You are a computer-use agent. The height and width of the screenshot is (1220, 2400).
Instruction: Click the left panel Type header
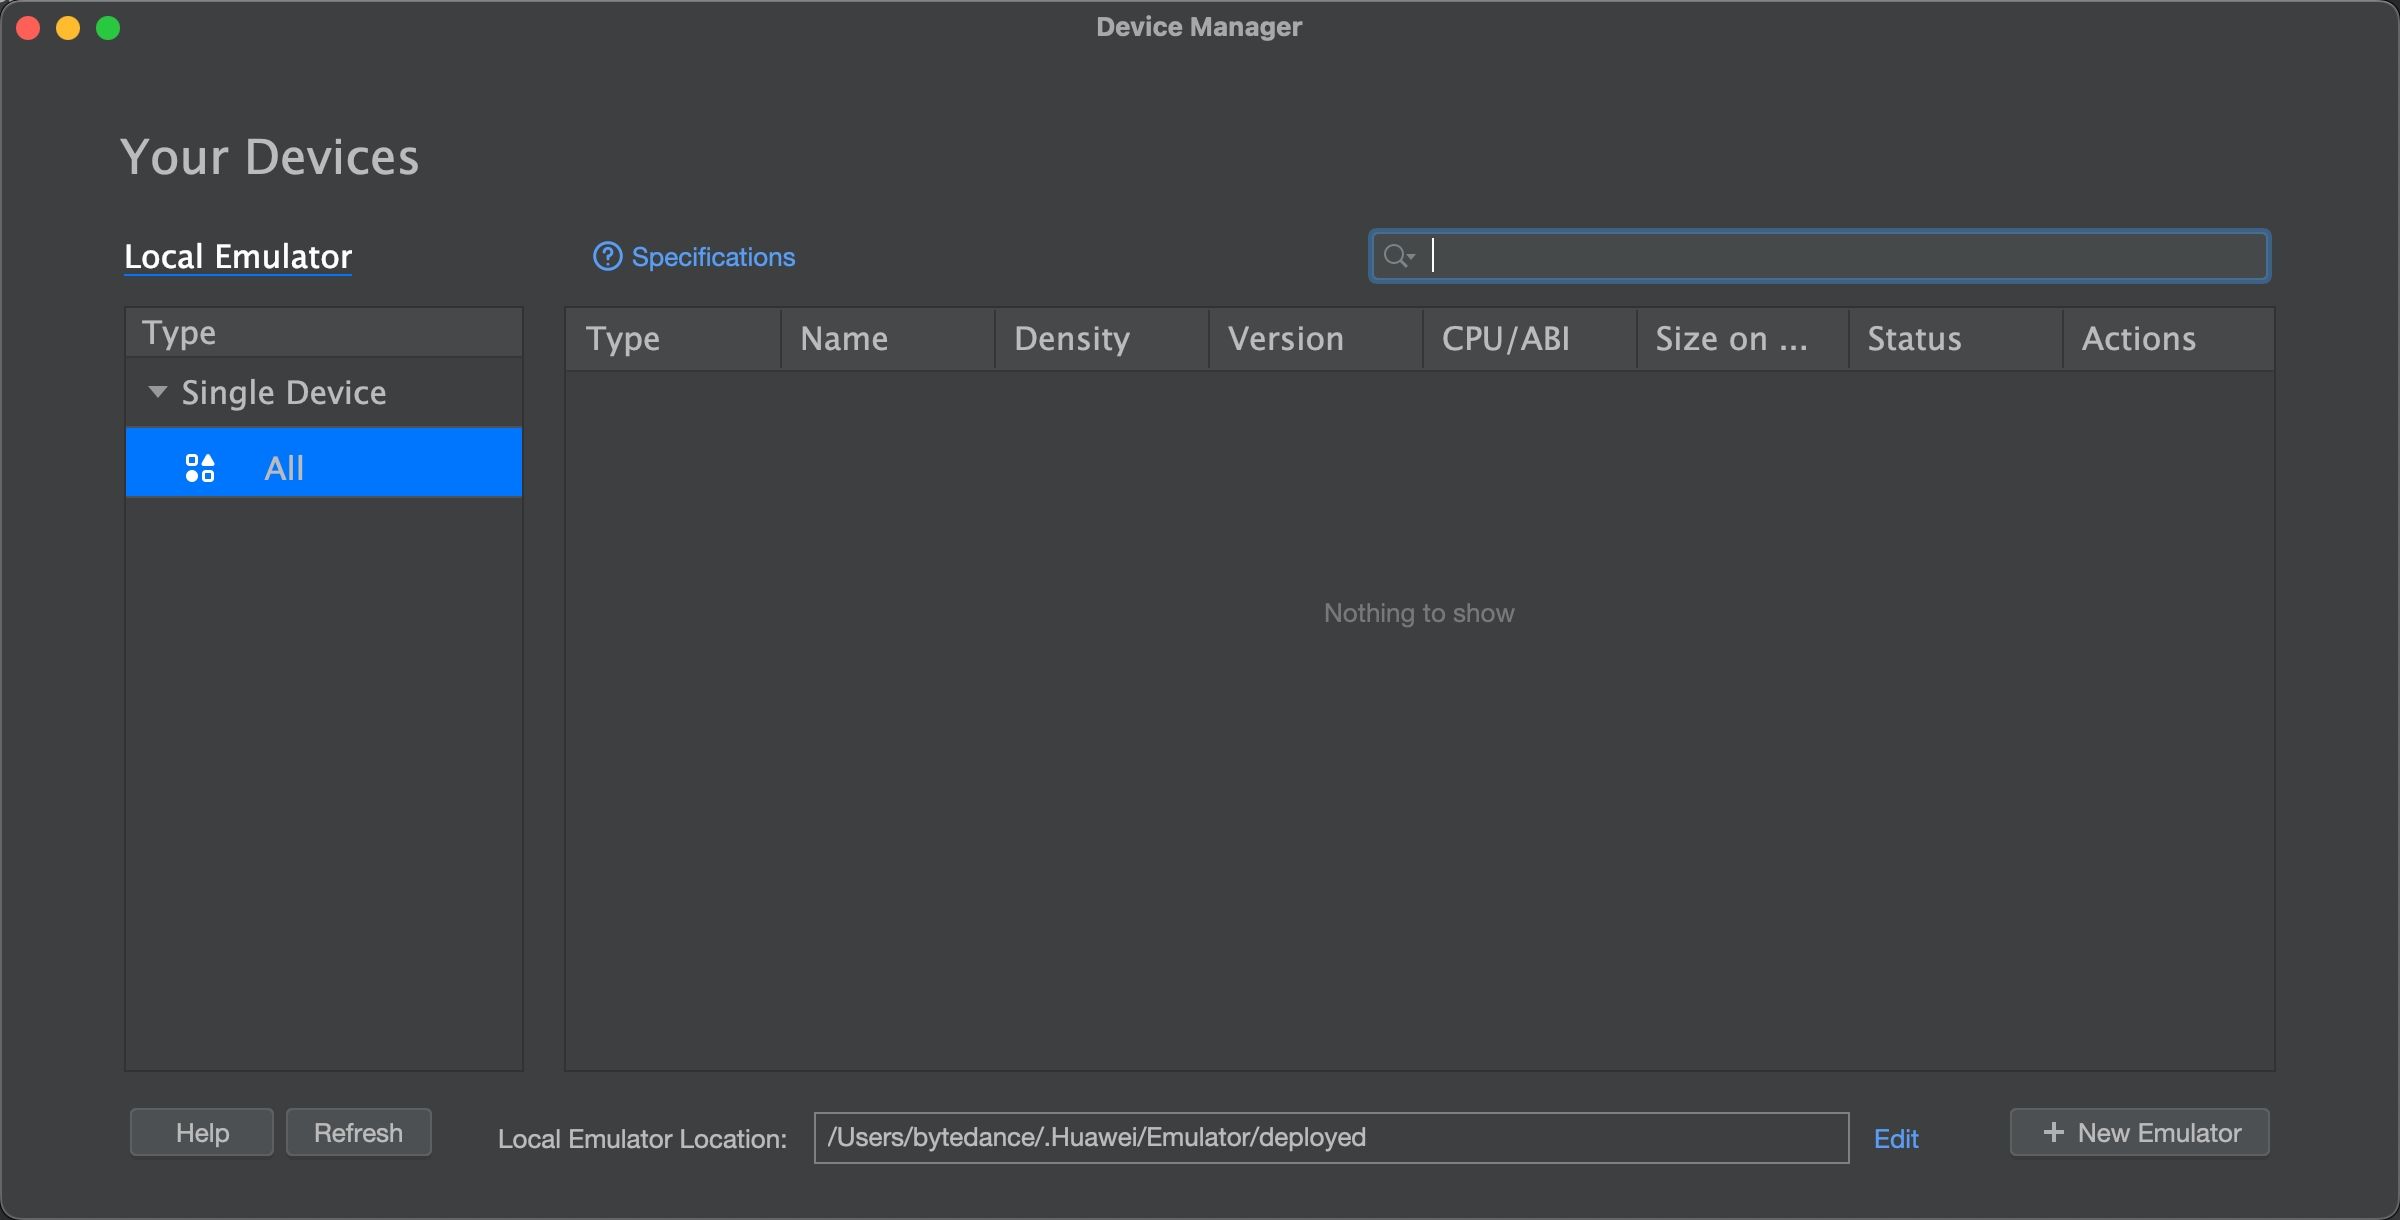point(324,333)
